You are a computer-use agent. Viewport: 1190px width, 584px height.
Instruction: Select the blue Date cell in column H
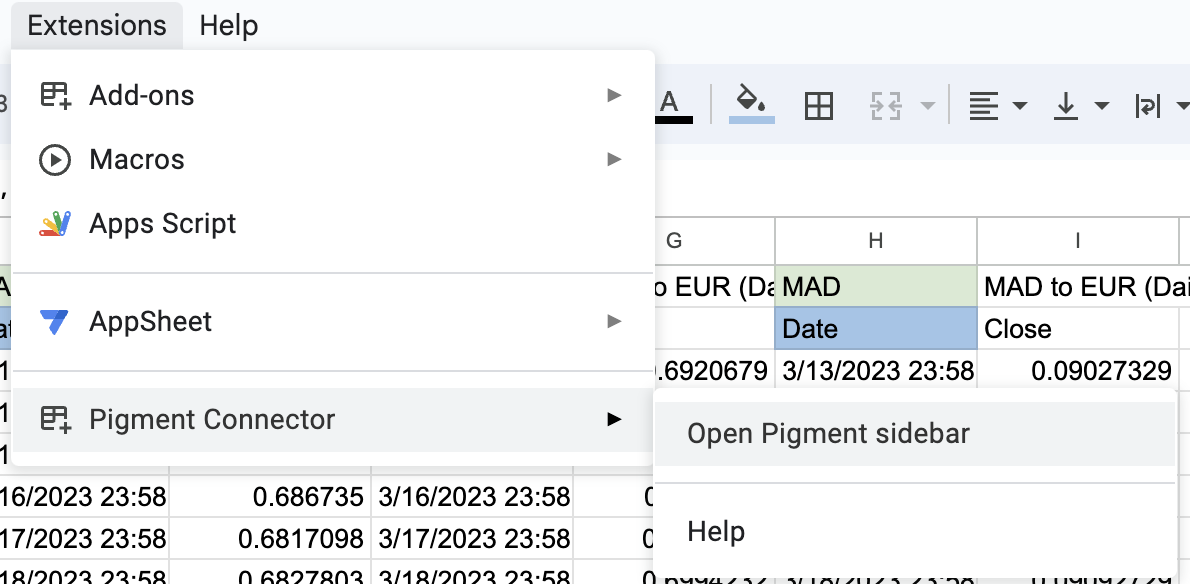click(x=876, y=328)
